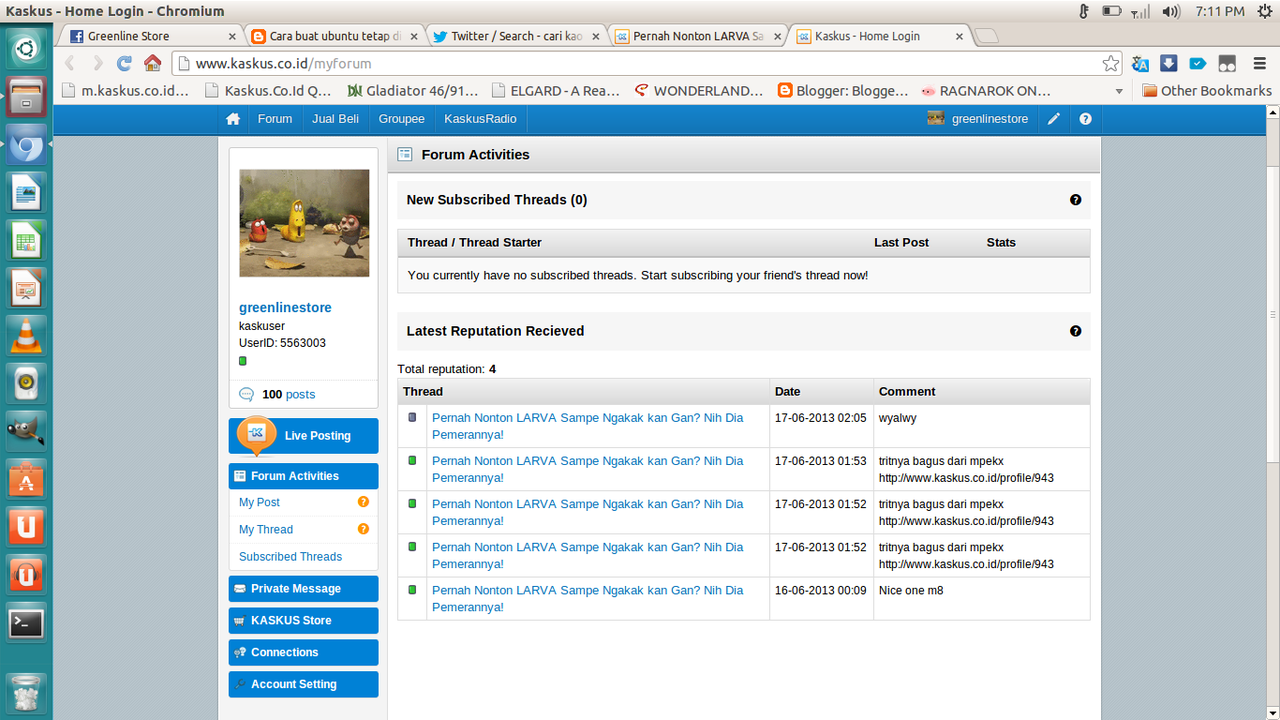Screen dimensions: 1280x720
Task: Open Ubuntu Software Center from the launcher
Action: pyautogui.click(x=26, y=479)
